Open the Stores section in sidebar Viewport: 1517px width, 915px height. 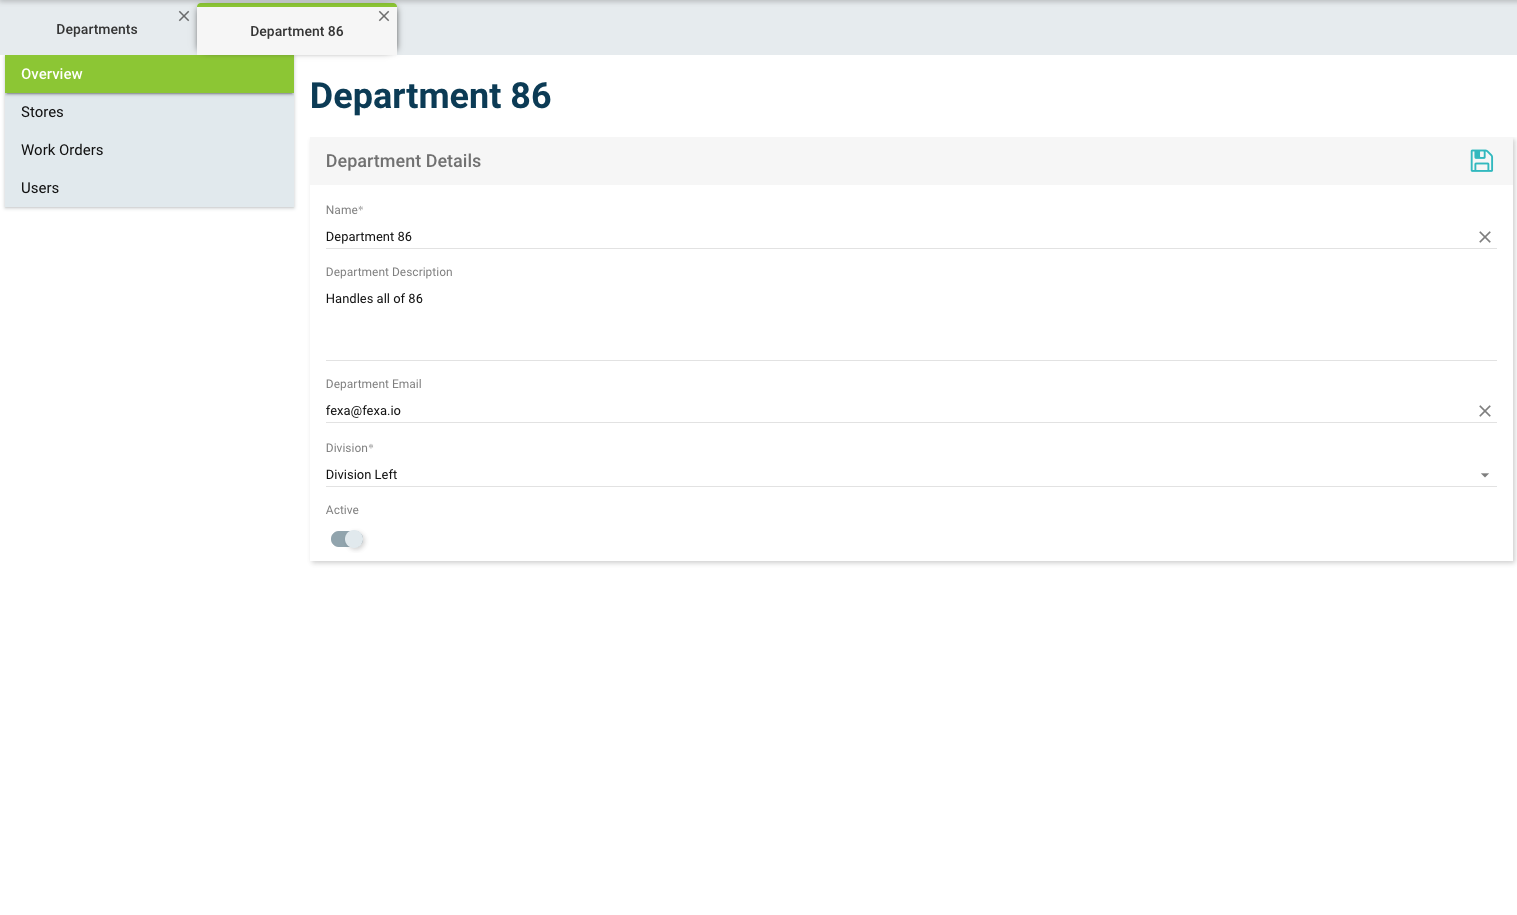tap(42, 112)
